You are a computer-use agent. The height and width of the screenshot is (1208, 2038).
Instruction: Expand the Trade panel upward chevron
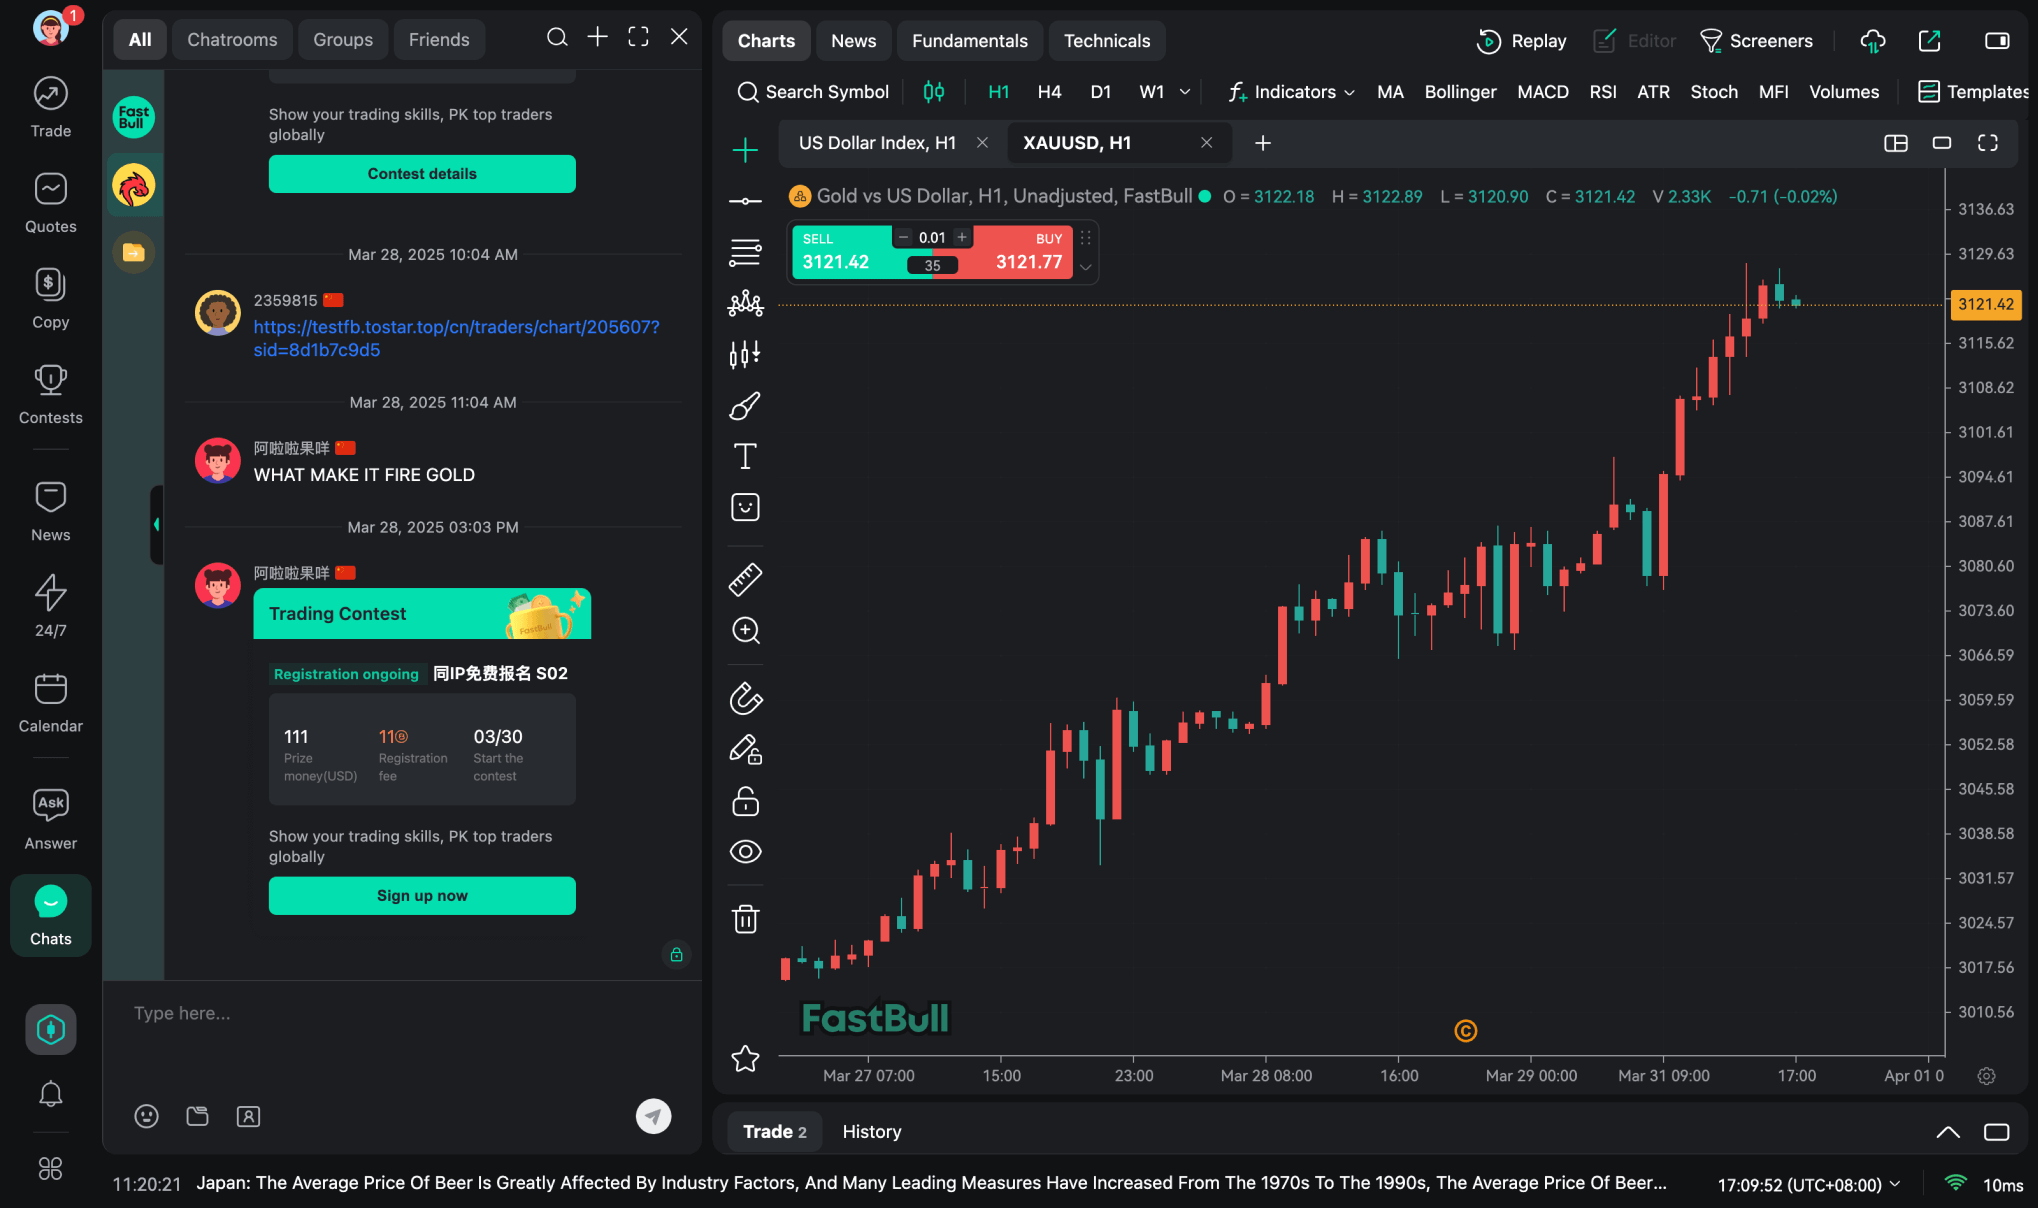click(1947, 1132)
